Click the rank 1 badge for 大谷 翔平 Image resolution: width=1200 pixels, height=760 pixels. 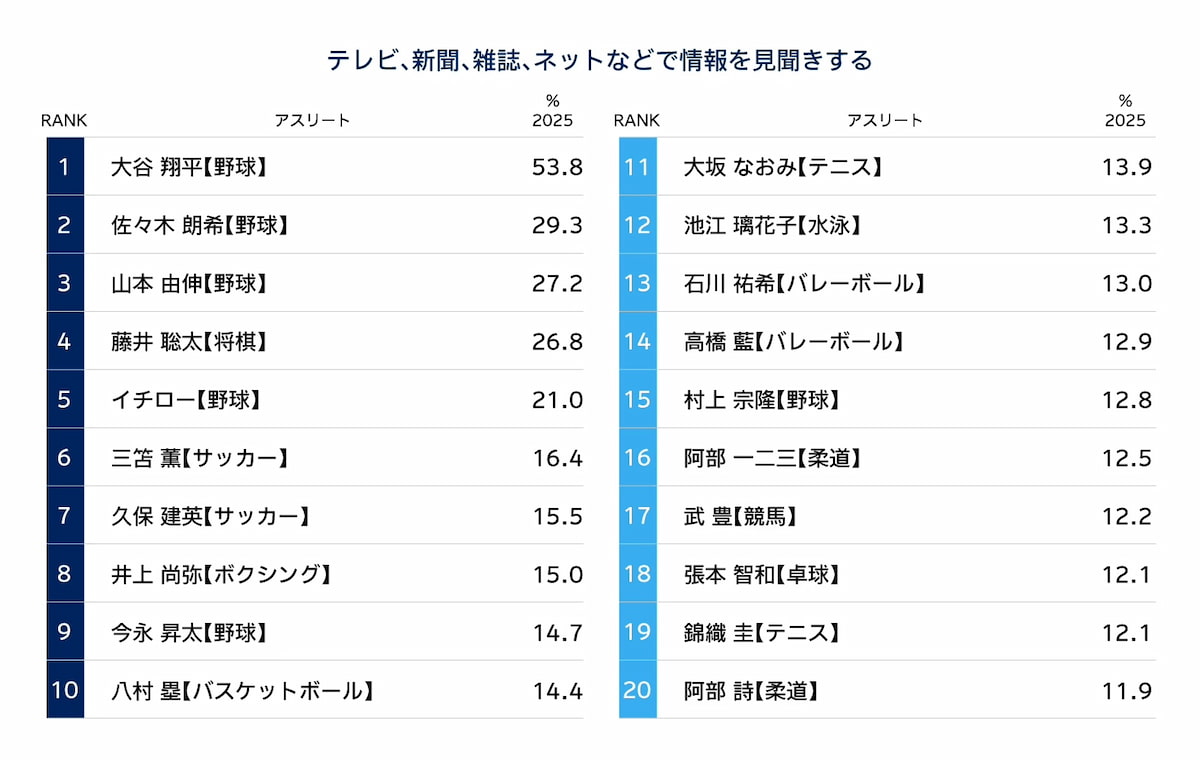click(x=64, y=167)
